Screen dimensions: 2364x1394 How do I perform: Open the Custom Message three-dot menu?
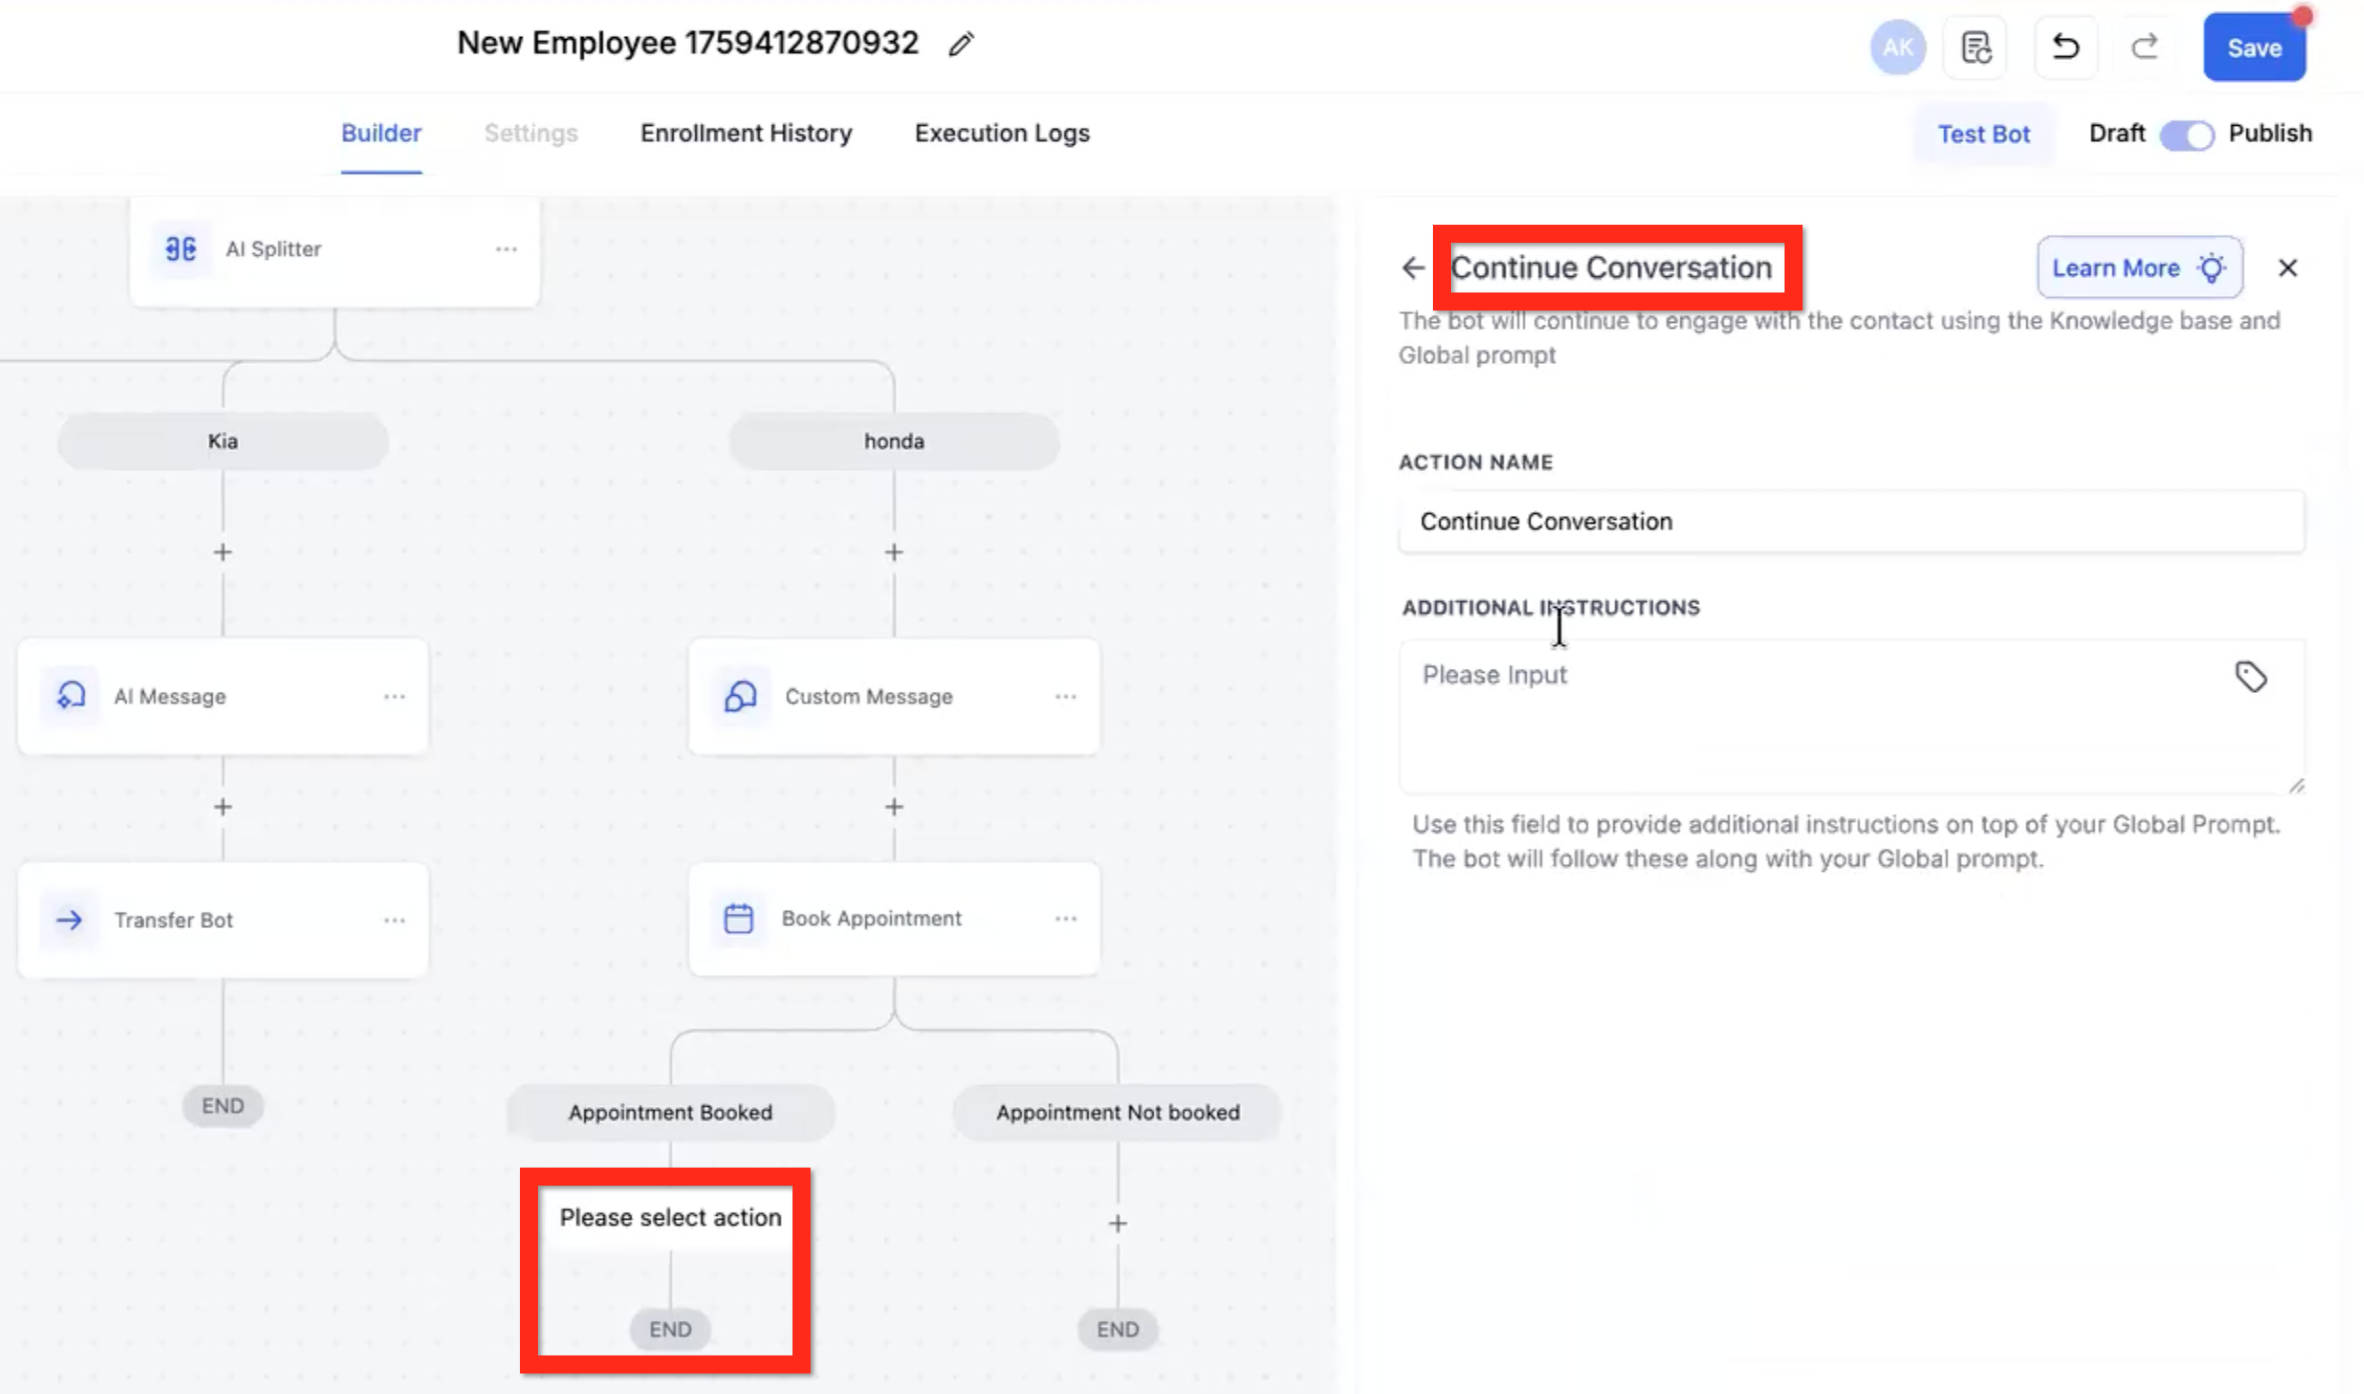(1065, 696)
